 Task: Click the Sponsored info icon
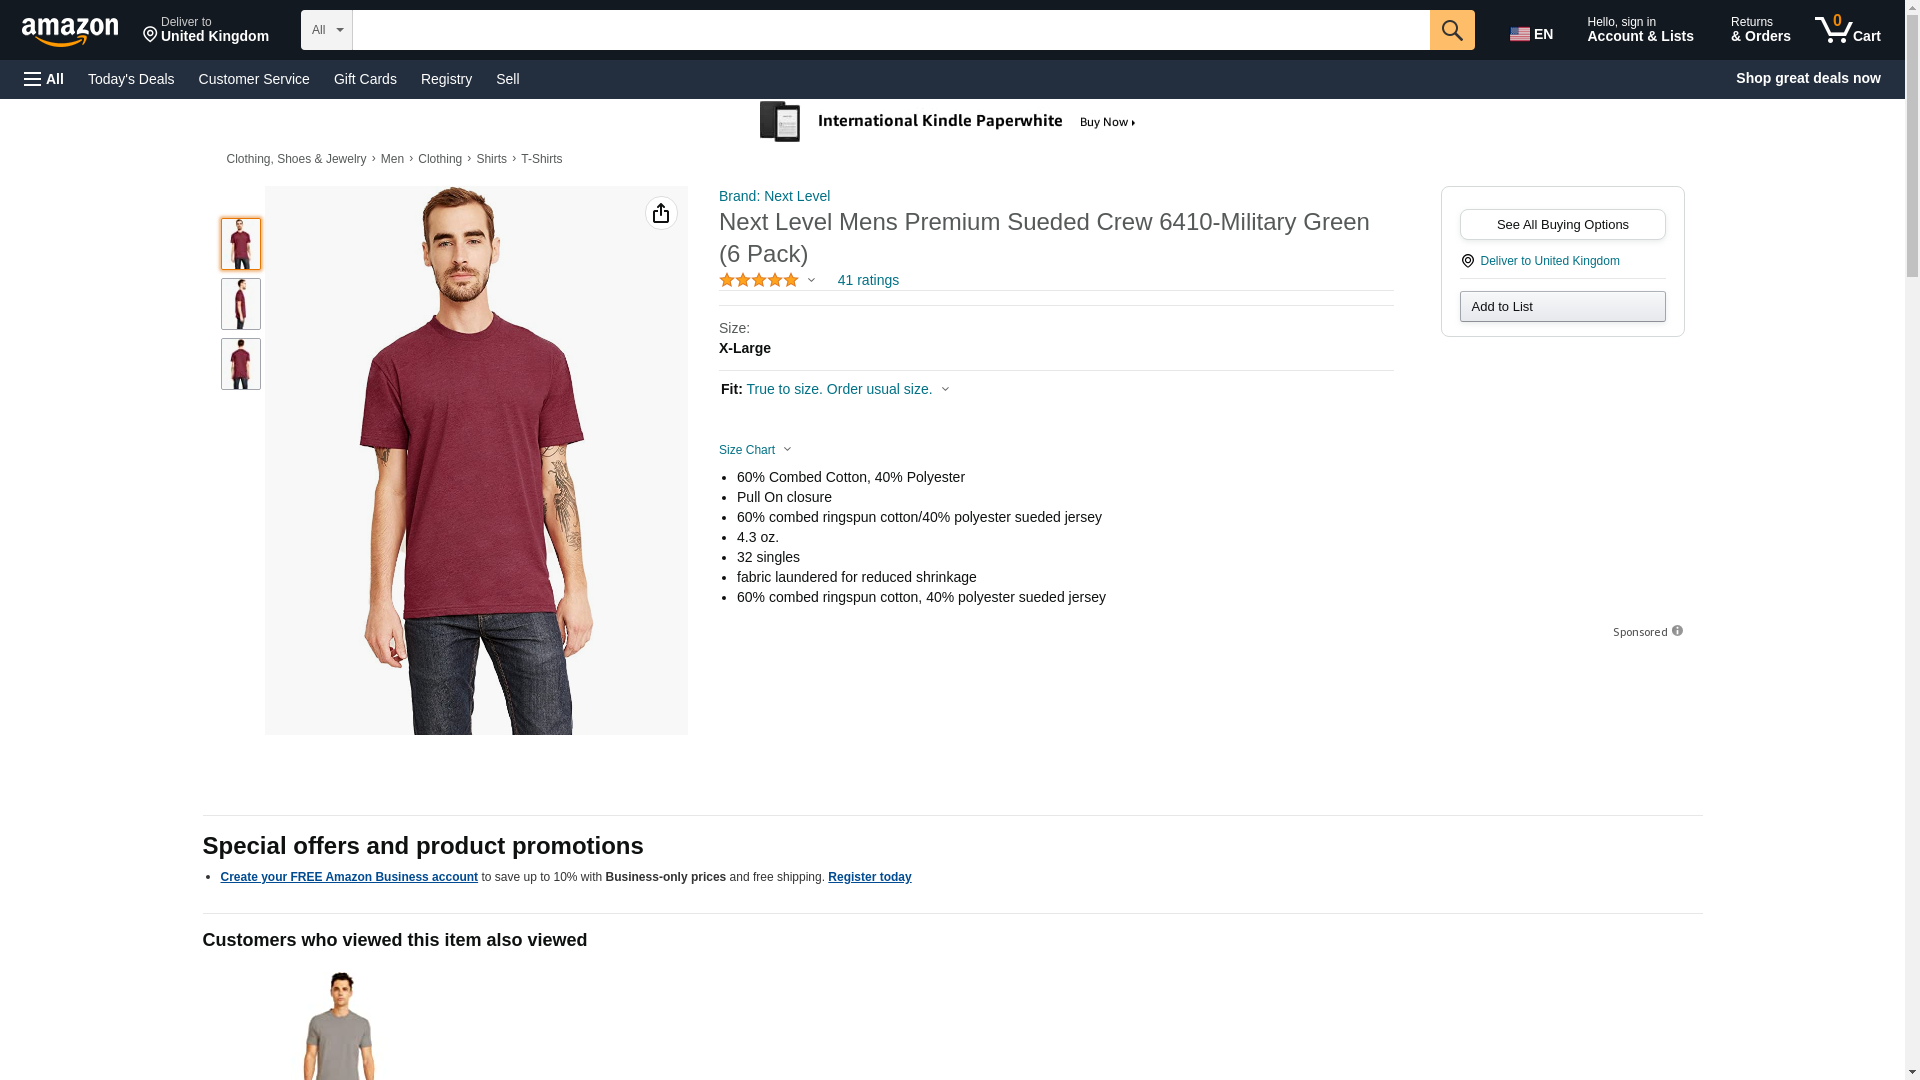click(1677, 631)
